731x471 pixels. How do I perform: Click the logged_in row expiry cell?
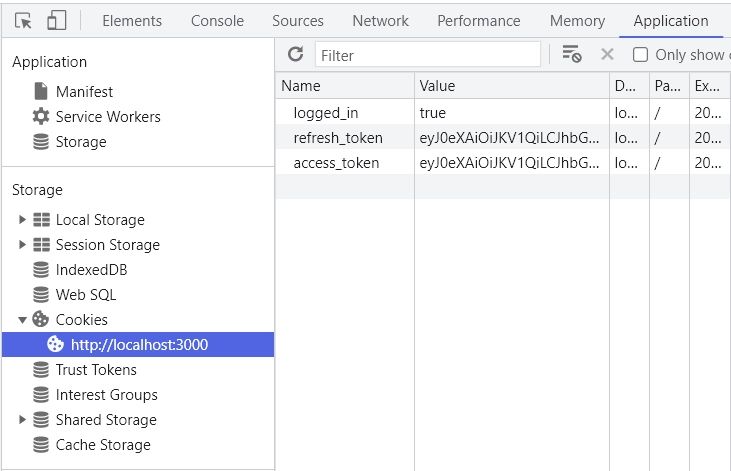point(710,112)
